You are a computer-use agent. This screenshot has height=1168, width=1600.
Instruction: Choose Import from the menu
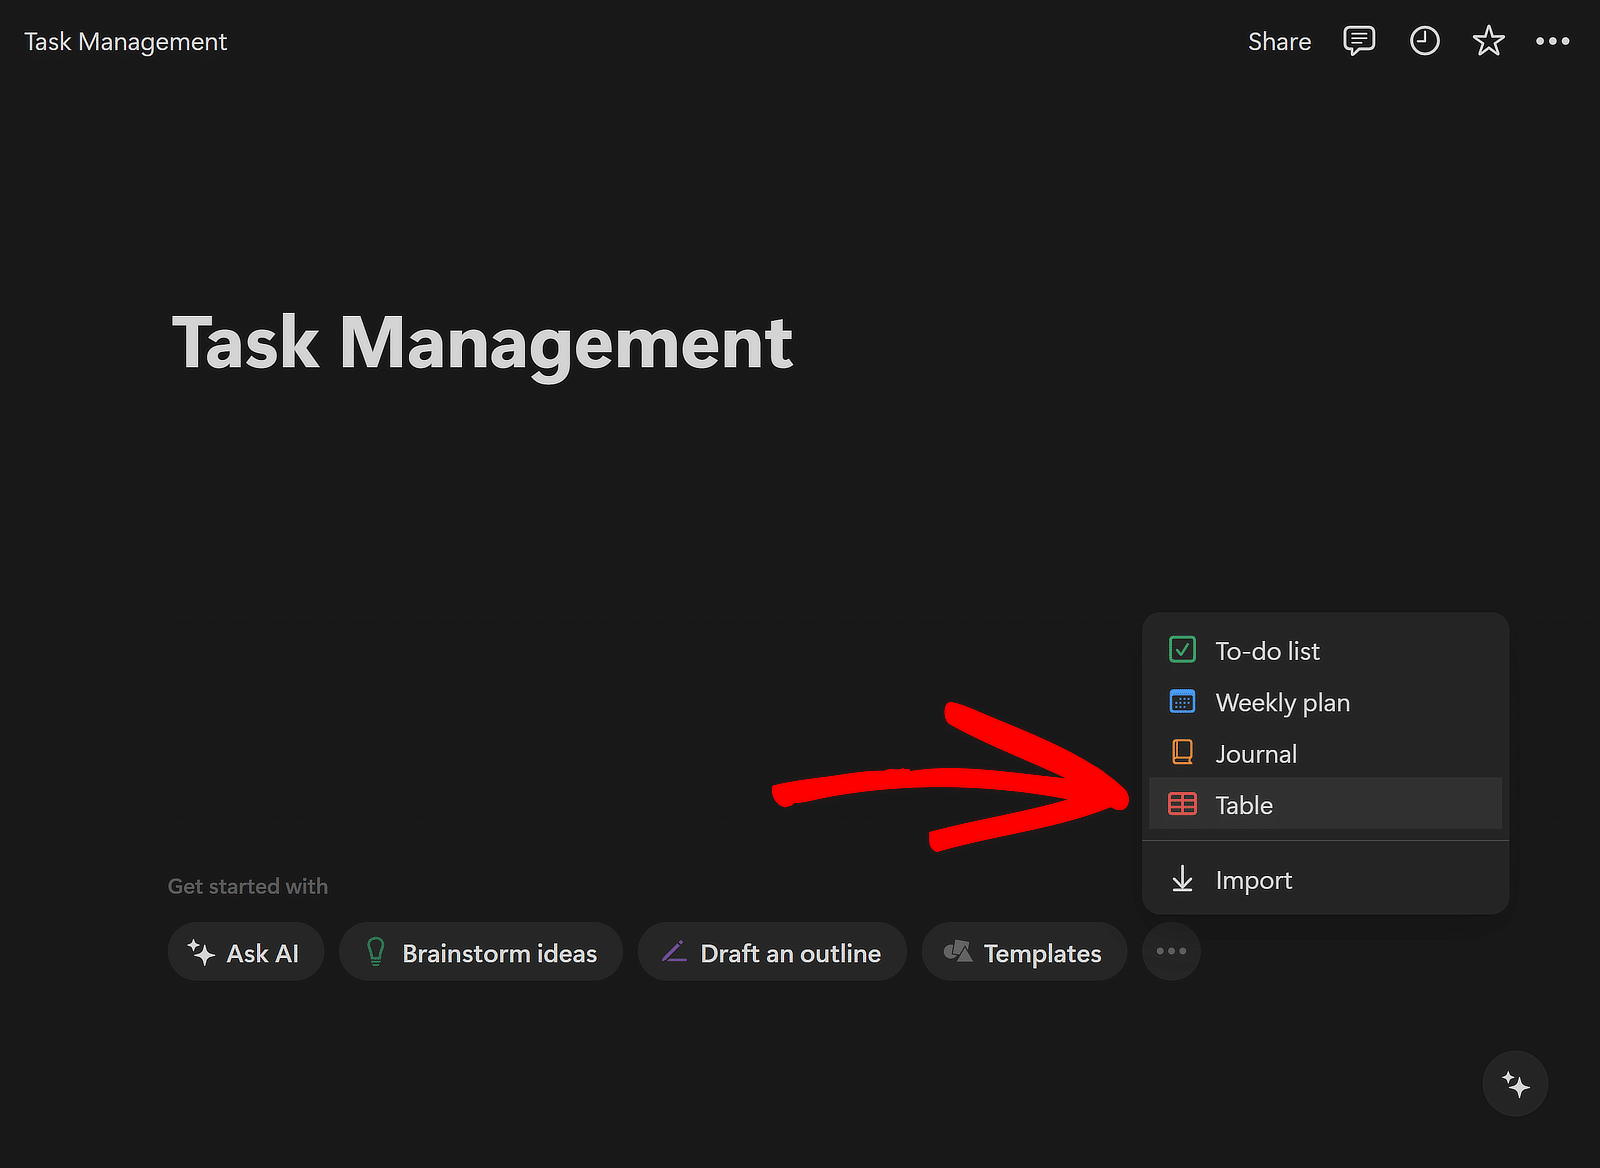tap(1254, 879)
